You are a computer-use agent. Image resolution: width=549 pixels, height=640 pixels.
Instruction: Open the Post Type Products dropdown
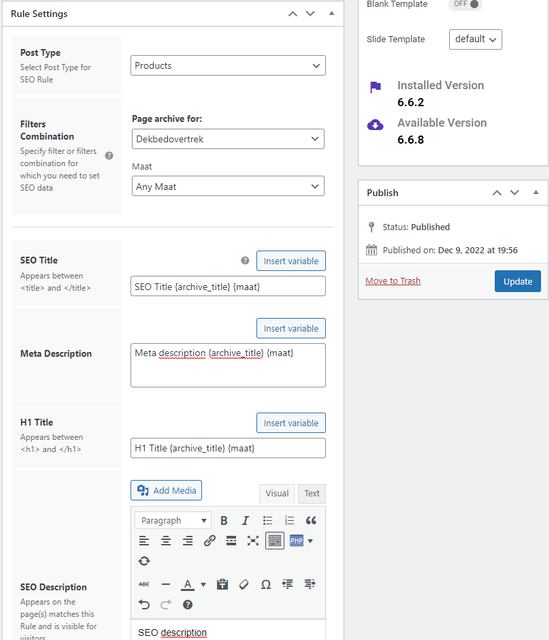coord(228,66)
